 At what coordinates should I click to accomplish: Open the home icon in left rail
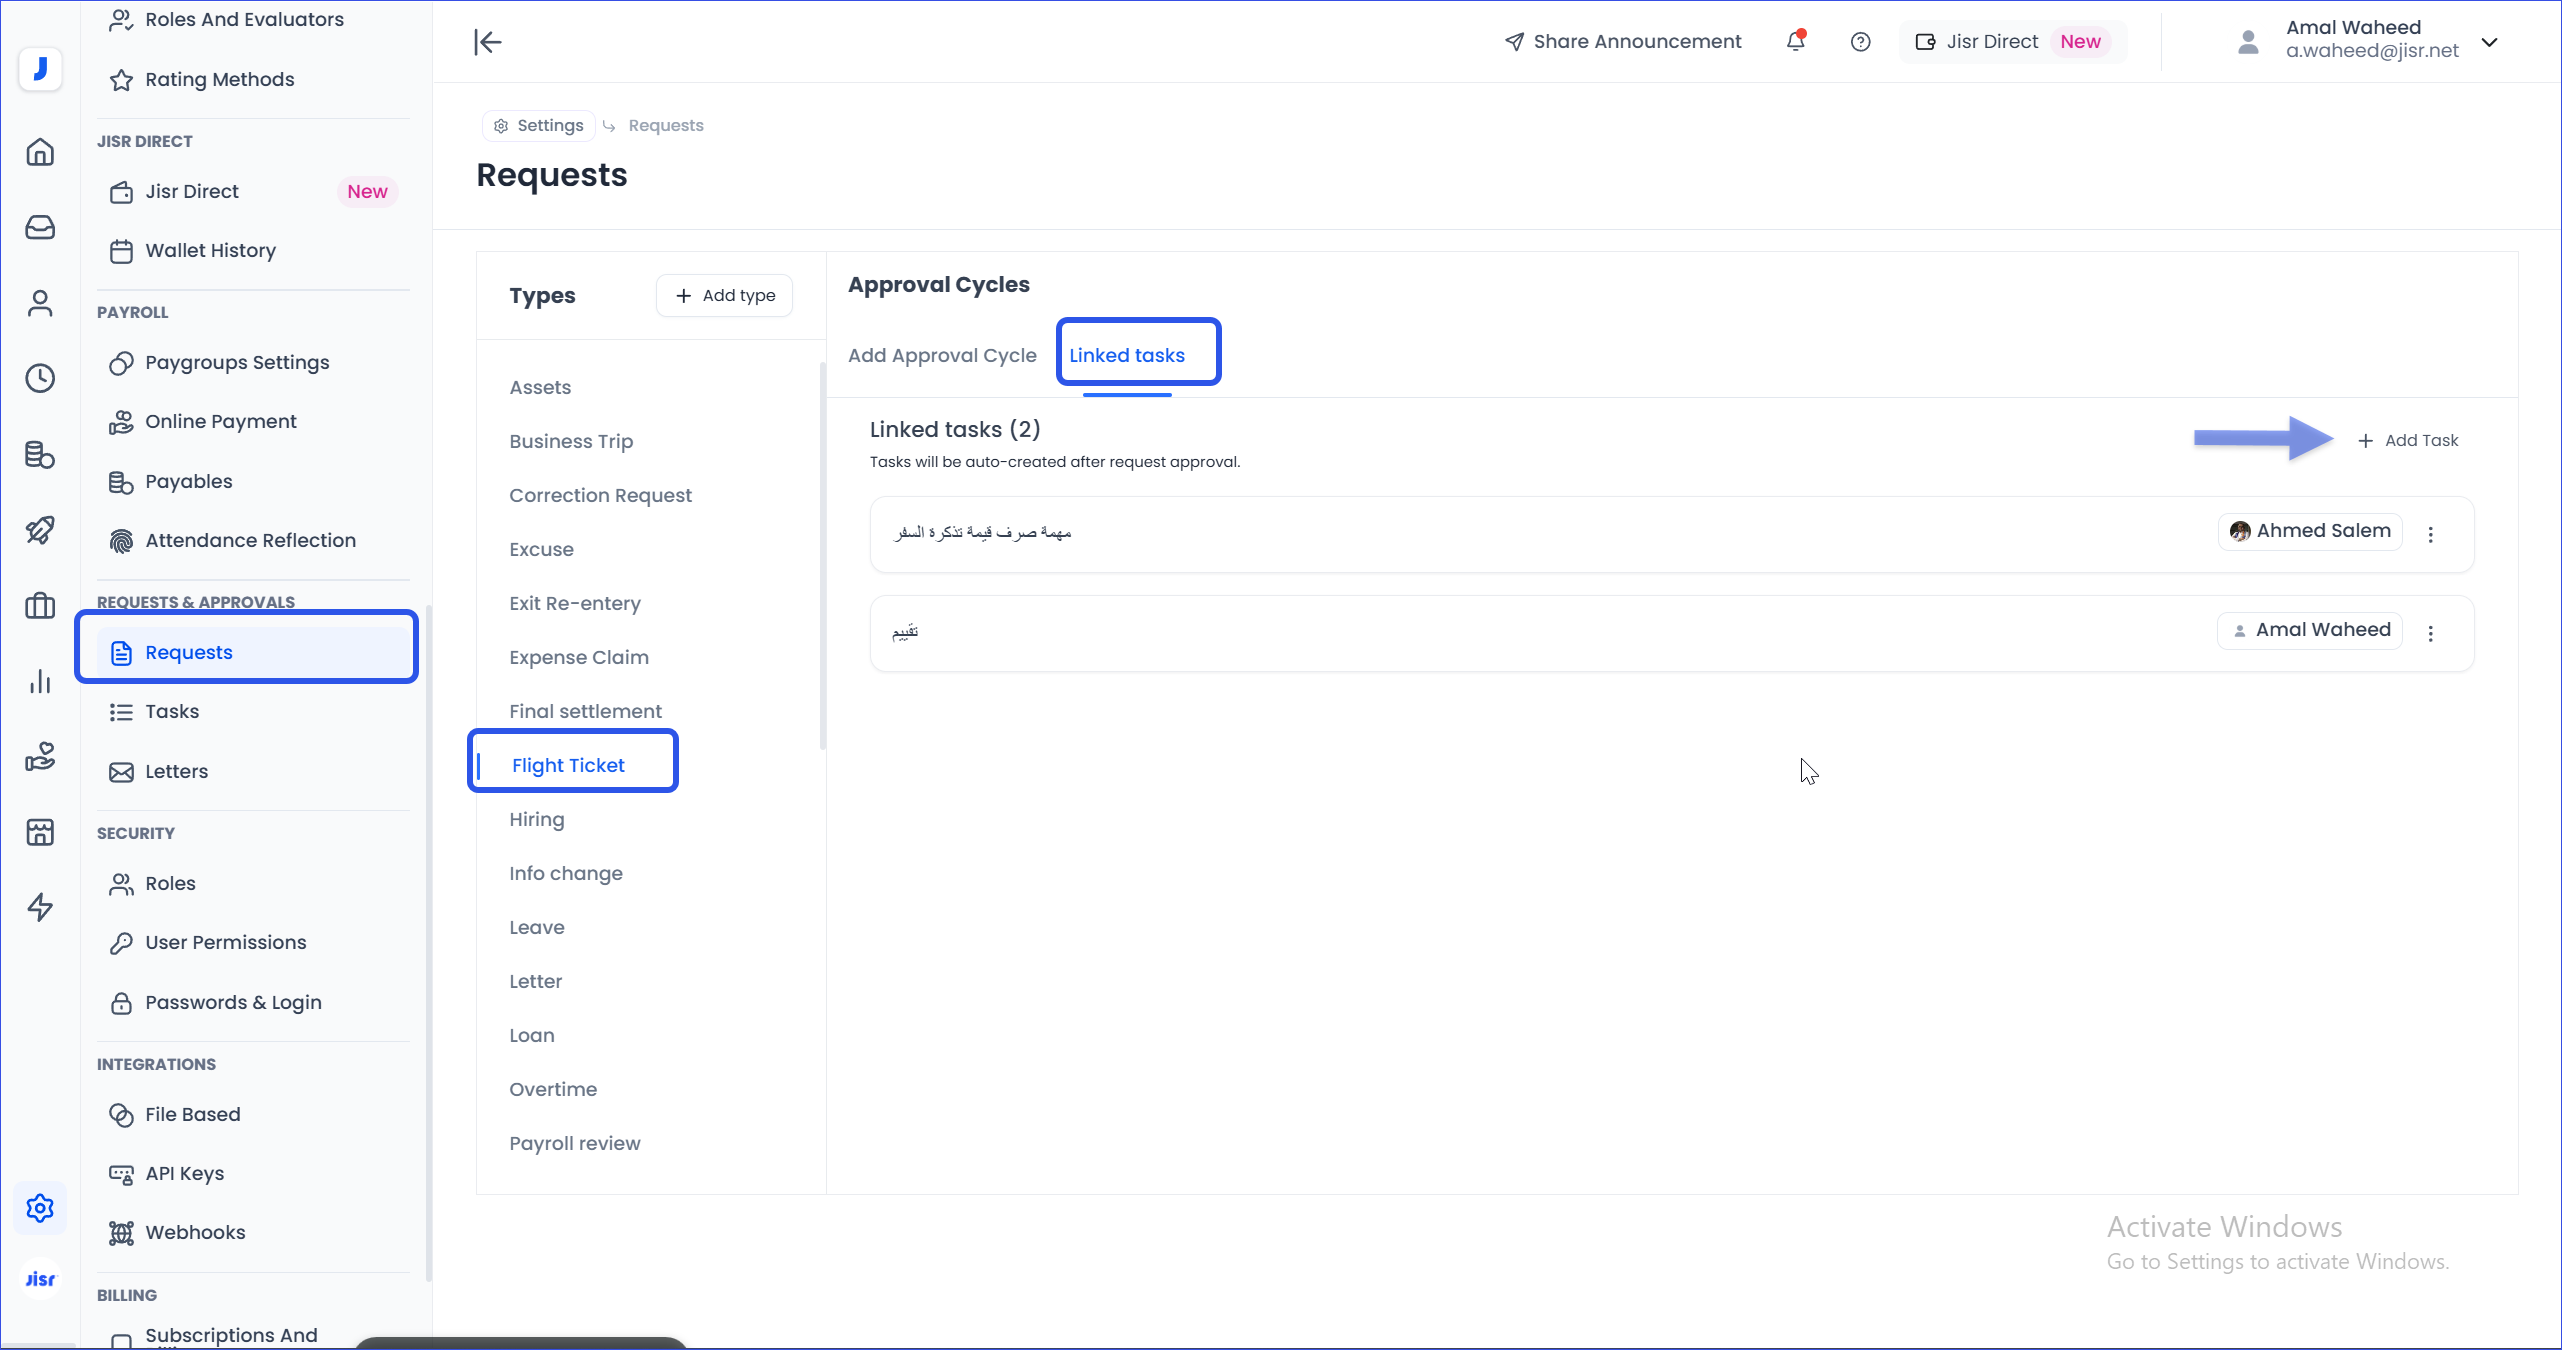click(40, 152)
